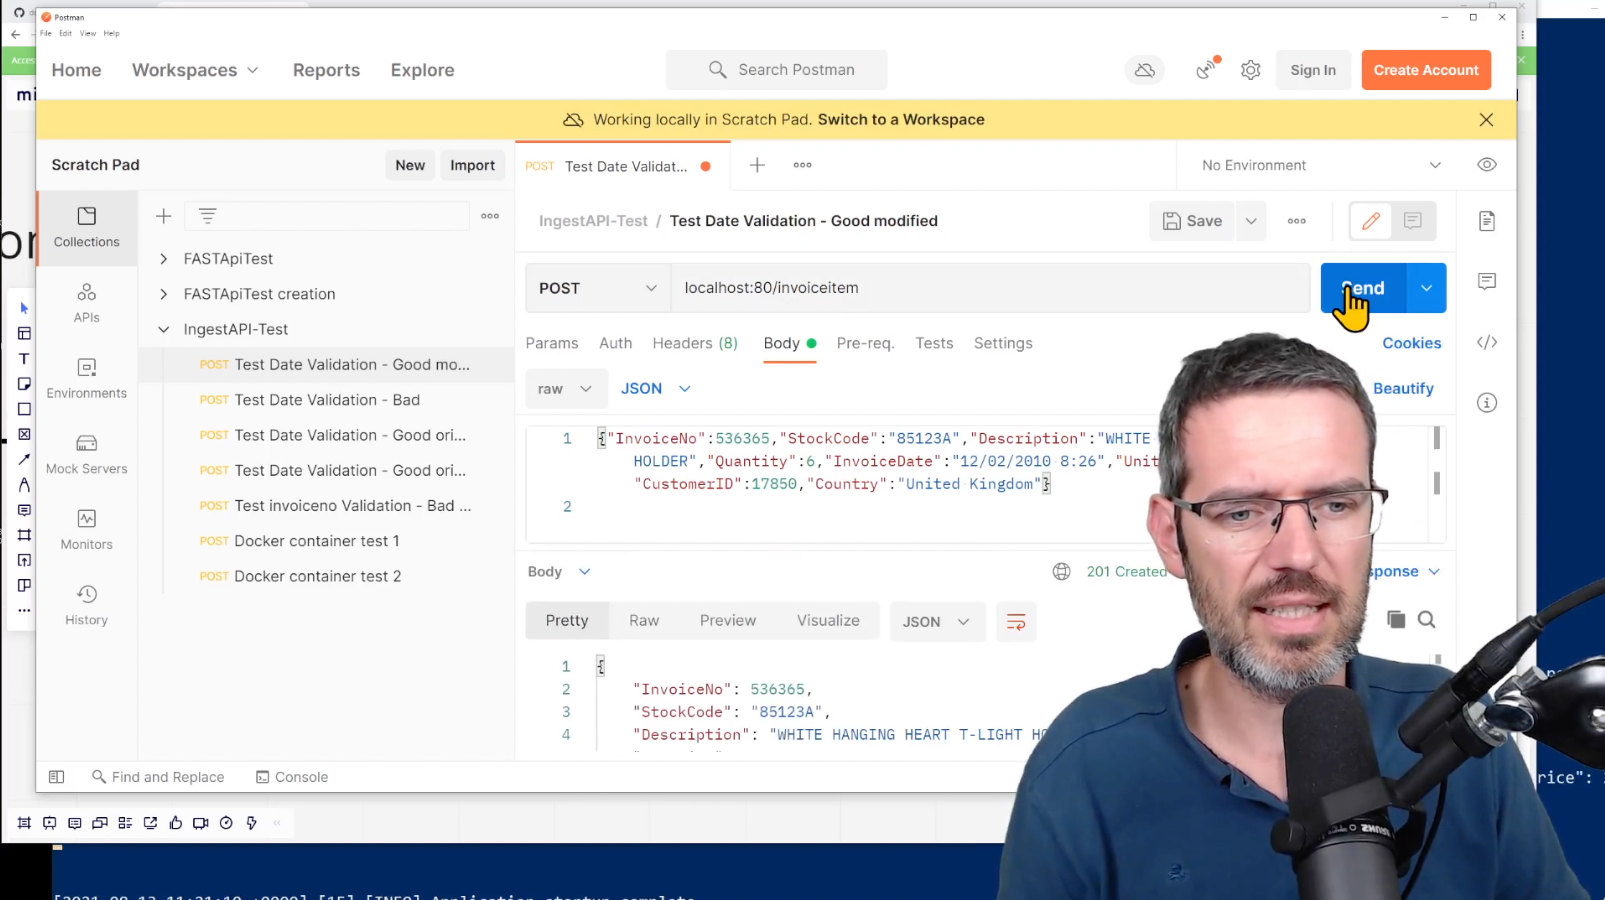Open the History sidebar panel
The height and width of the screenshot is (900, 1605).
[87, 605]
